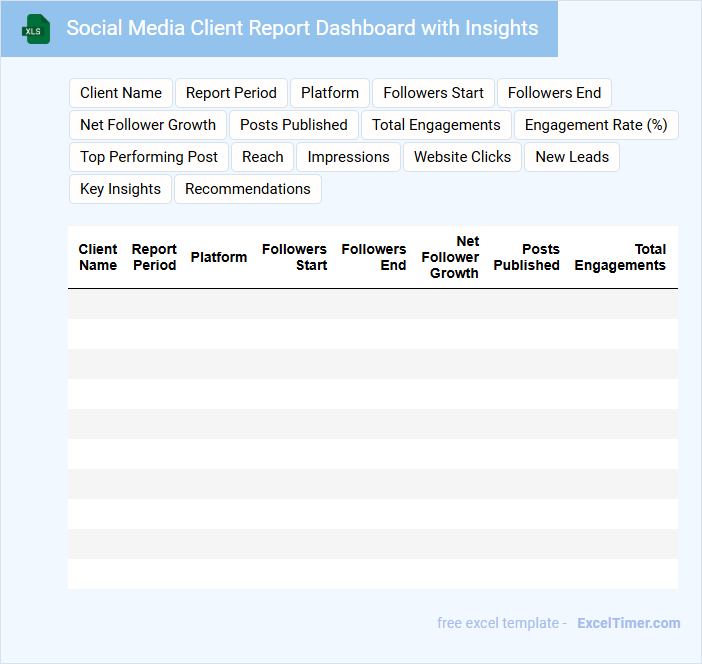Open the Recommendations tag
The image size is (702, 664).
pos(248,189)
